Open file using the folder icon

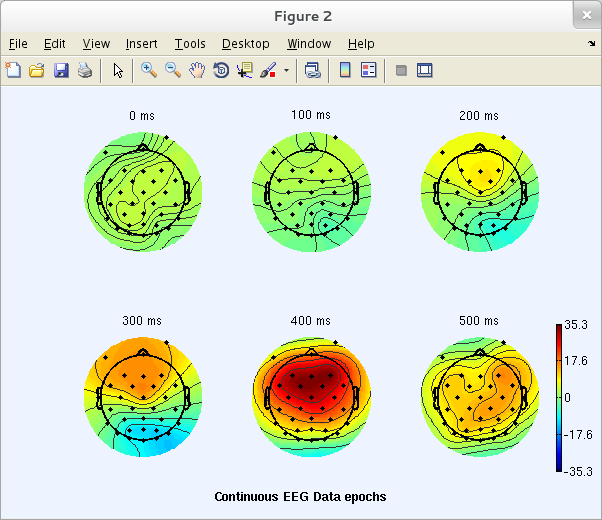coord(36,70)
